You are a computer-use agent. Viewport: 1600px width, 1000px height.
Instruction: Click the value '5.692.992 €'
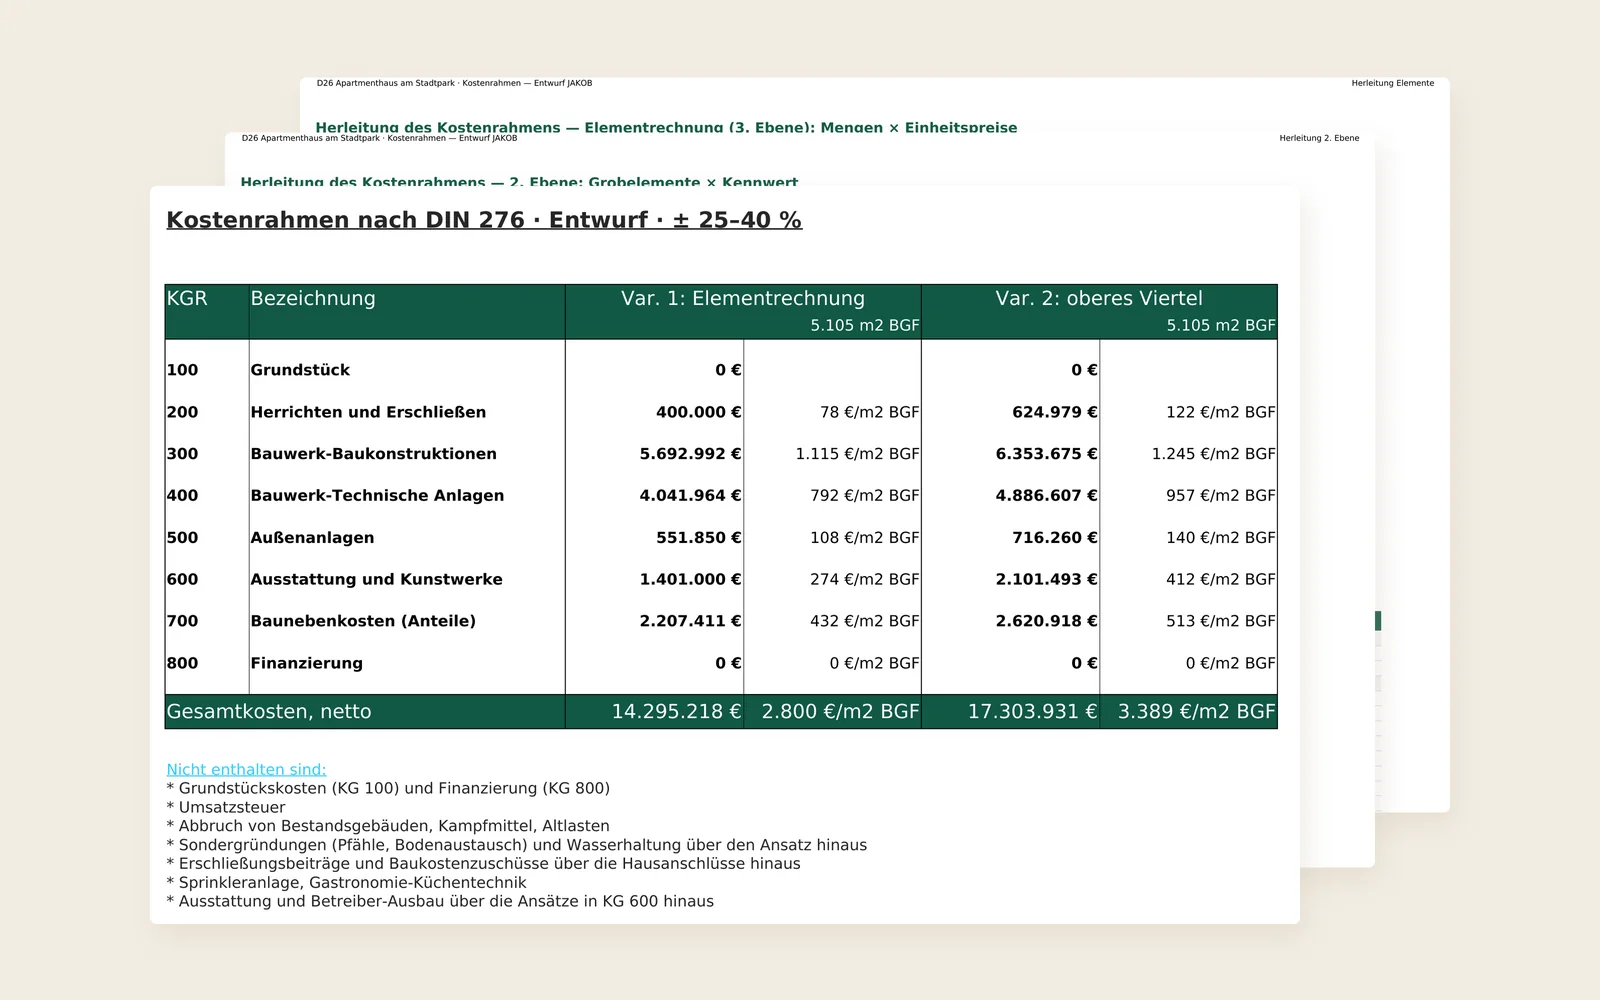click(690, 454)
